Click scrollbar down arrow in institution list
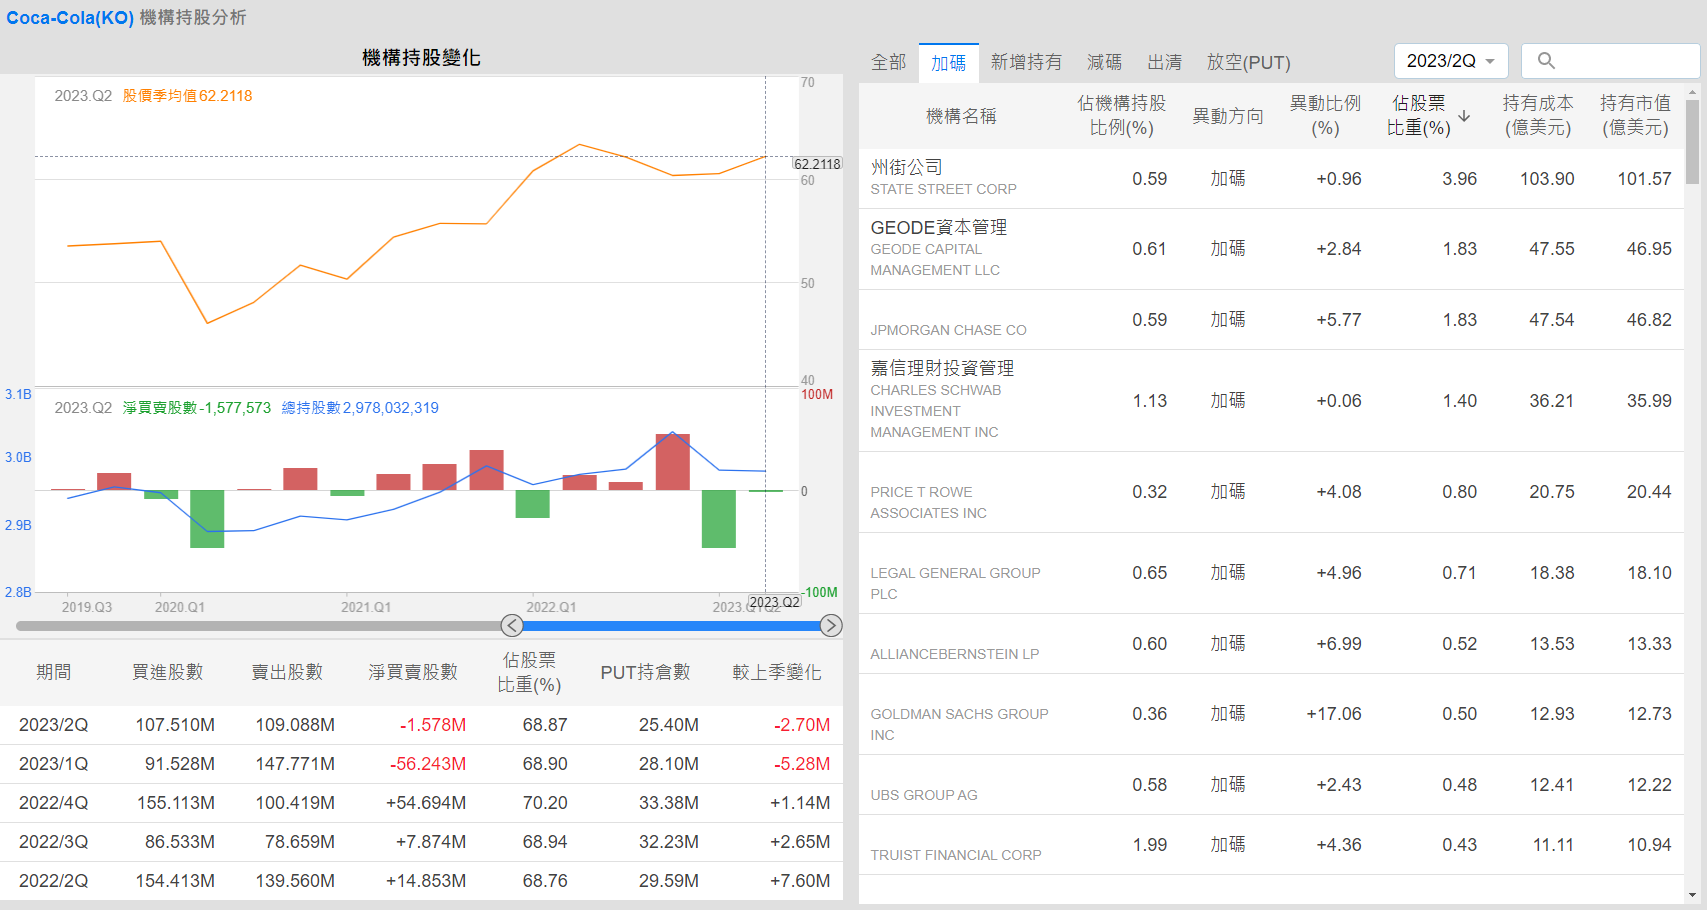The width and height of the screenshot is (1707, 910). point(1692,895)
